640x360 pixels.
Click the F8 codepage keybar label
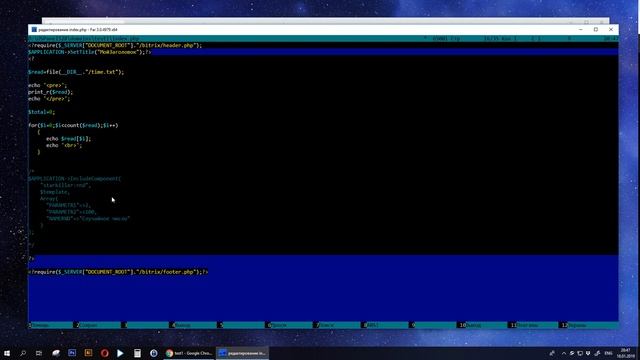384,325
